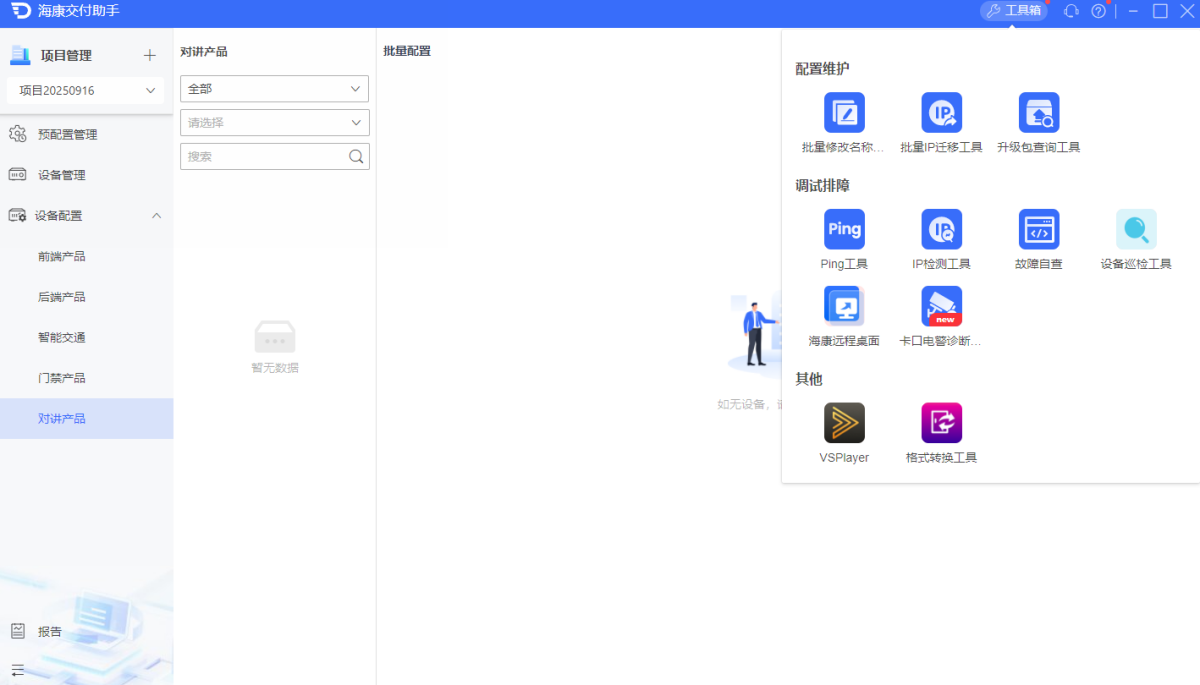Open 海康远程桌面 remote desktop
The width and height of the screenshot is (1200, 685).
(x=844, y=307)
